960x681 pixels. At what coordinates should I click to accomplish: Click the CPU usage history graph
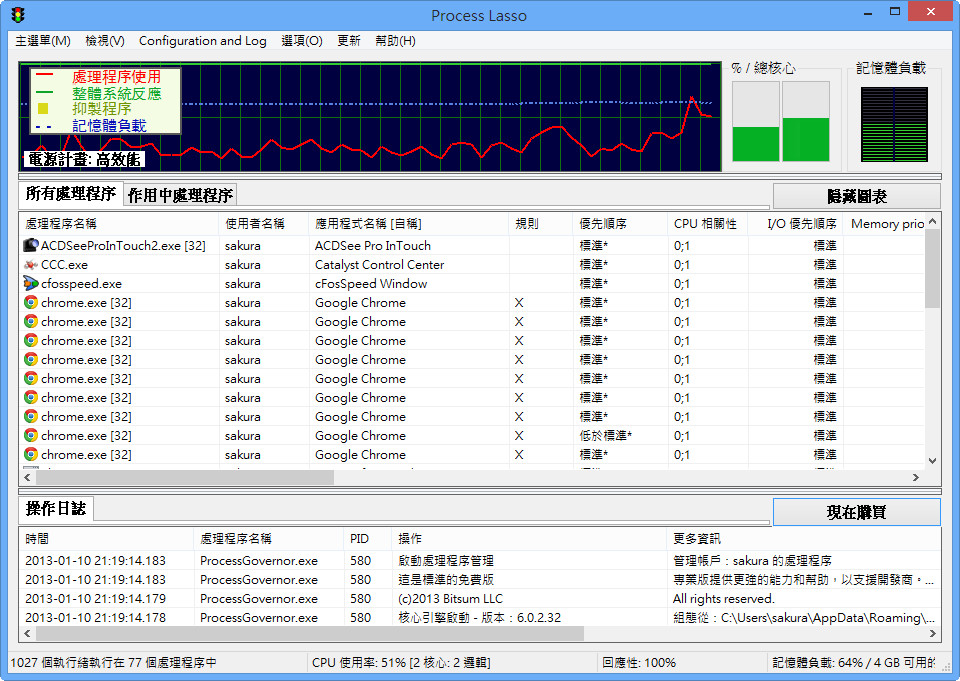coord(370,116)
